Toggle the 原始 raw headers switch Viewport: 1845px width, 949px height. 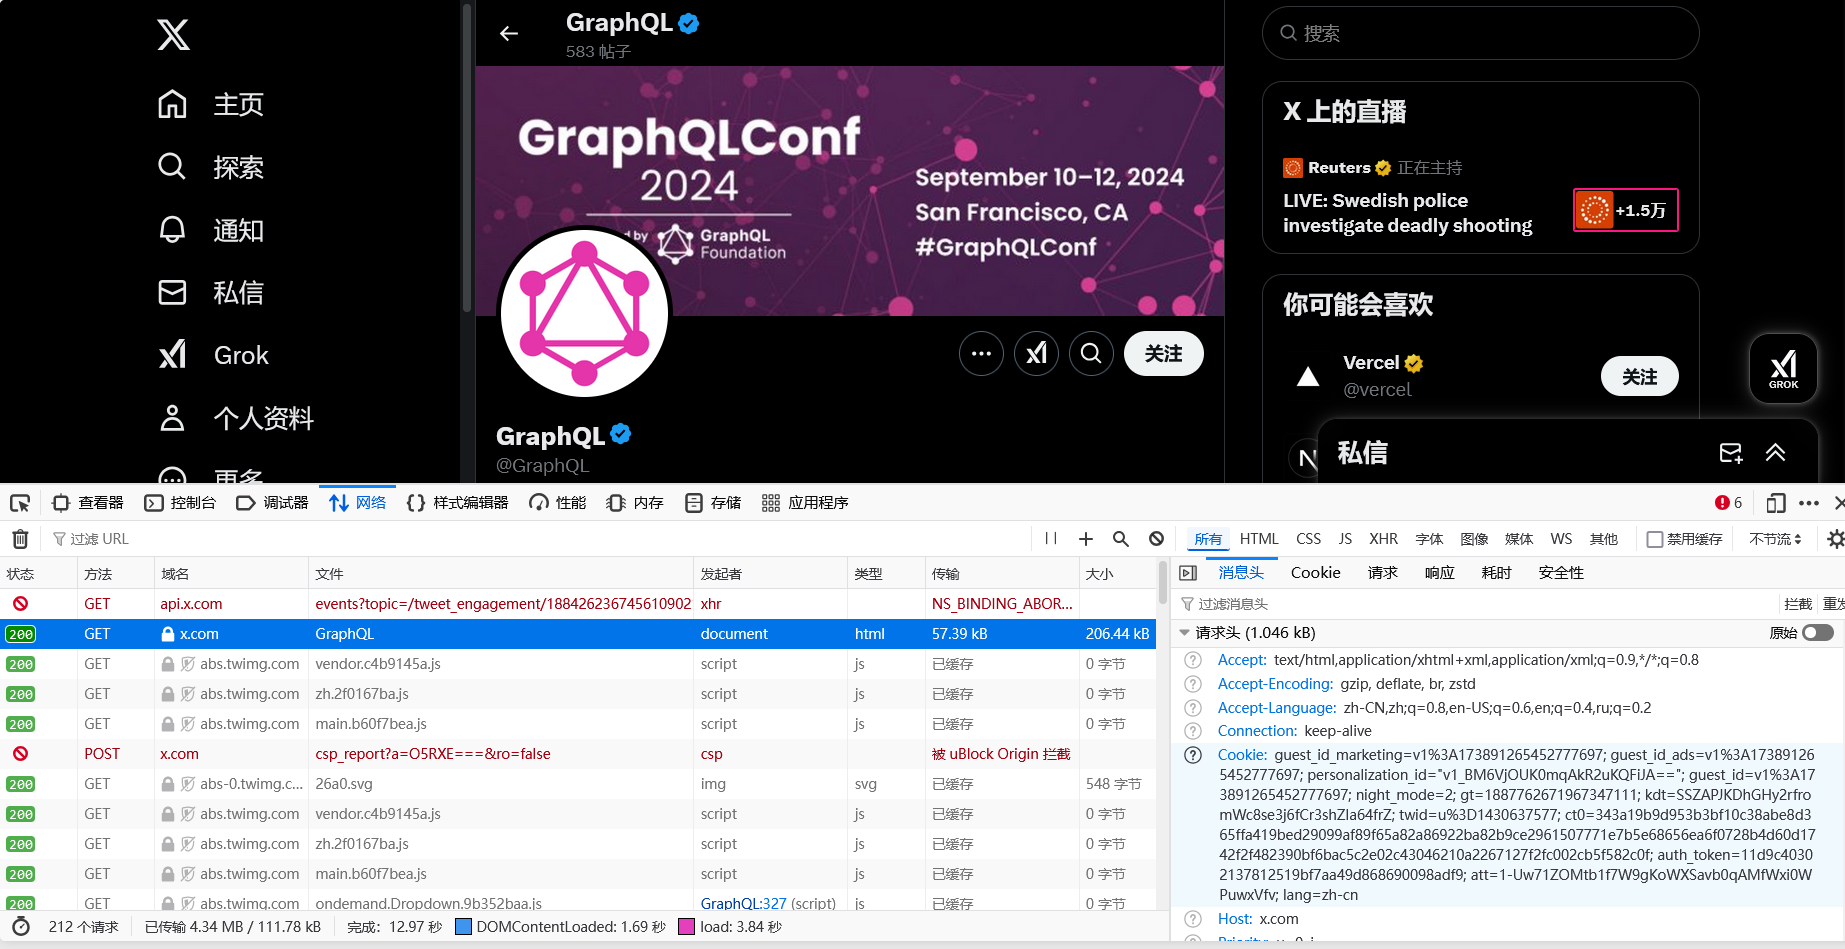coord(1818,633)
